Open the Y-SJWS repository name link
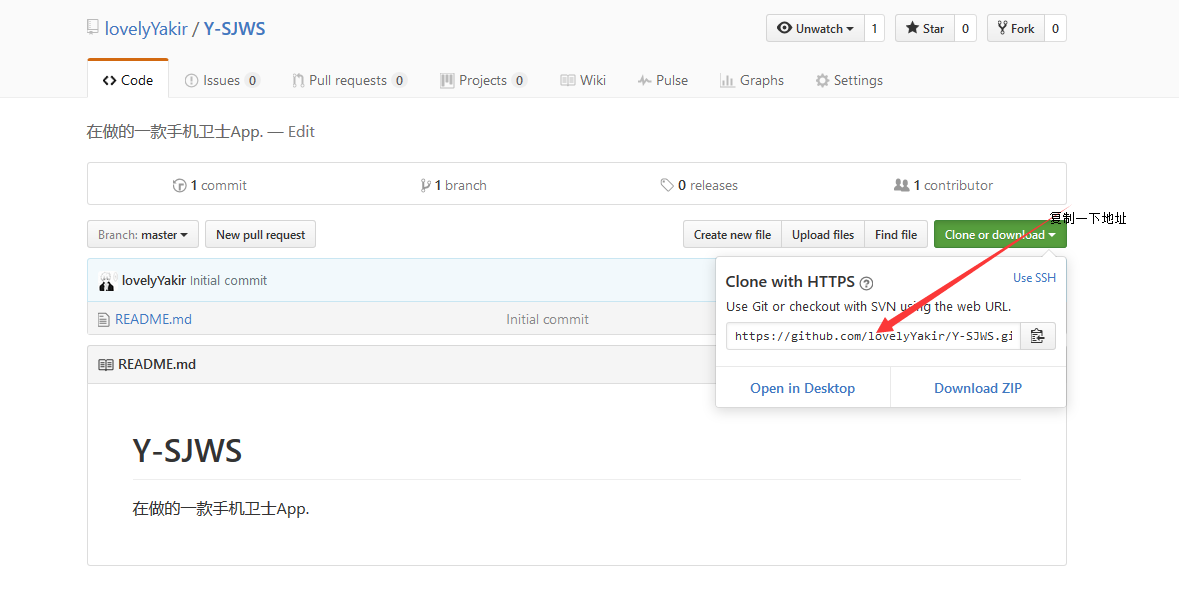This screenshot has height=604, width=1179. pos(235,29)
